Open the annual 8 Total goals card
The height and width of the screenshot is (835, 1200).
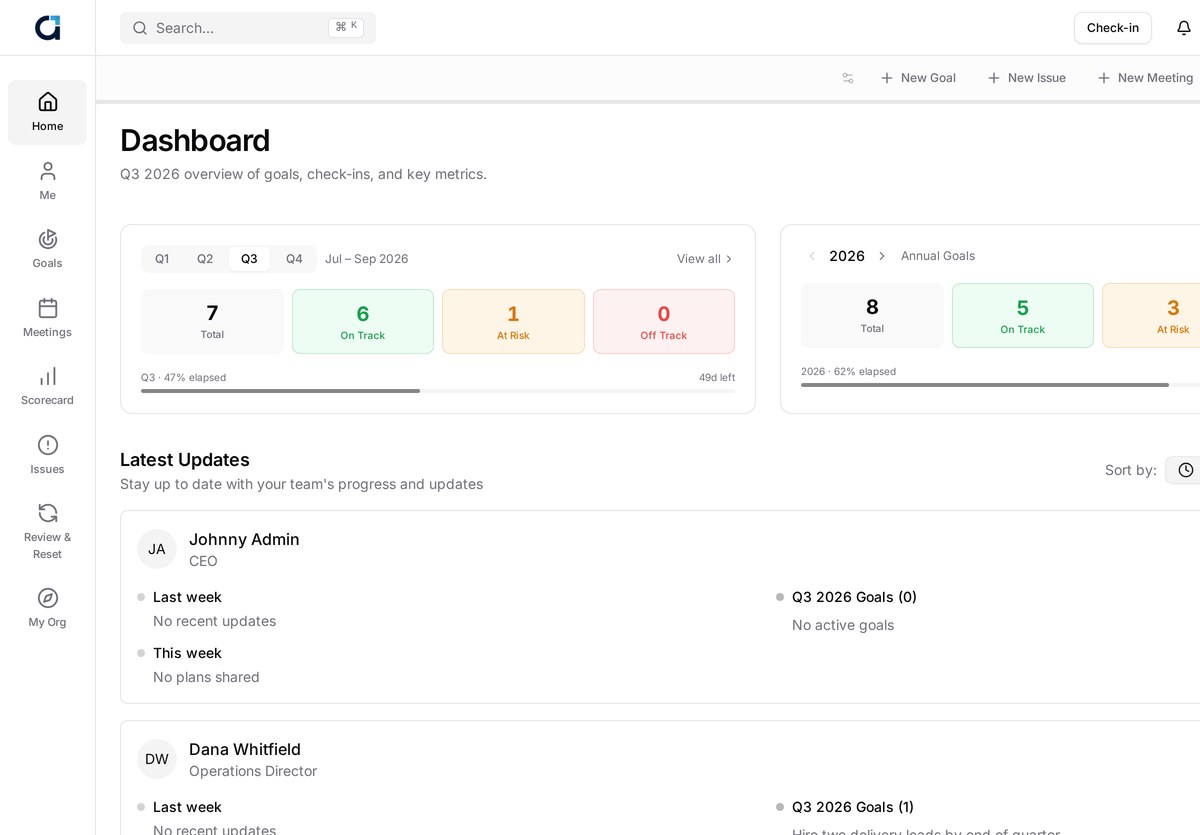(872, 315)
